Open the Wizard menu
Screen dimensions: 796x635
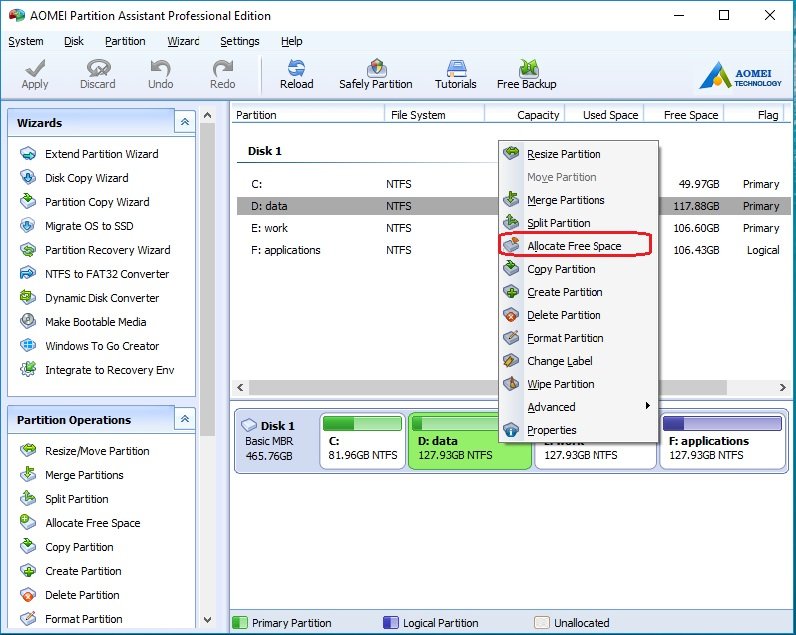pyautogui.click(x=183, y=41)
